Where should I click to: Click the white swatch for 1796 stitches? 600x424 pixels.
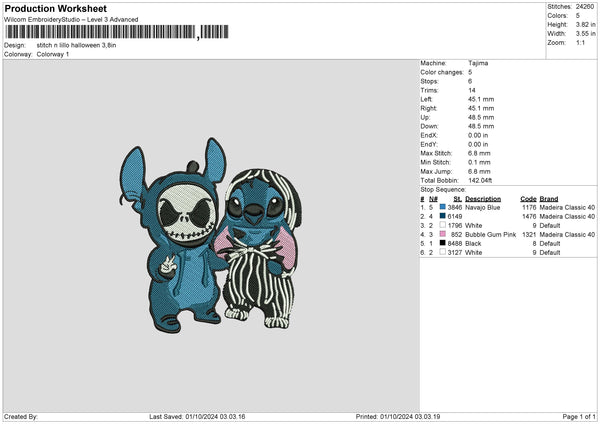point(442,225)
